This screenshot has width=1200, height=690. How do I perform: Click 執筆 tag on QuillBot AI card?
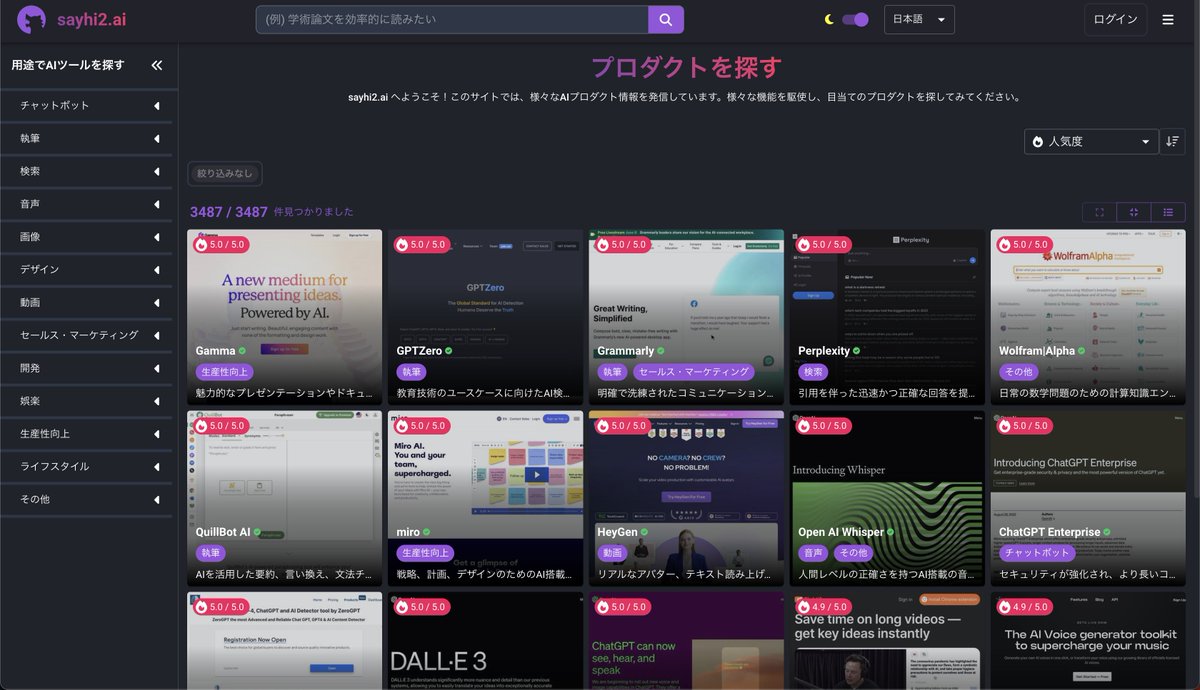pyautogui.click(x=210, y=553)
